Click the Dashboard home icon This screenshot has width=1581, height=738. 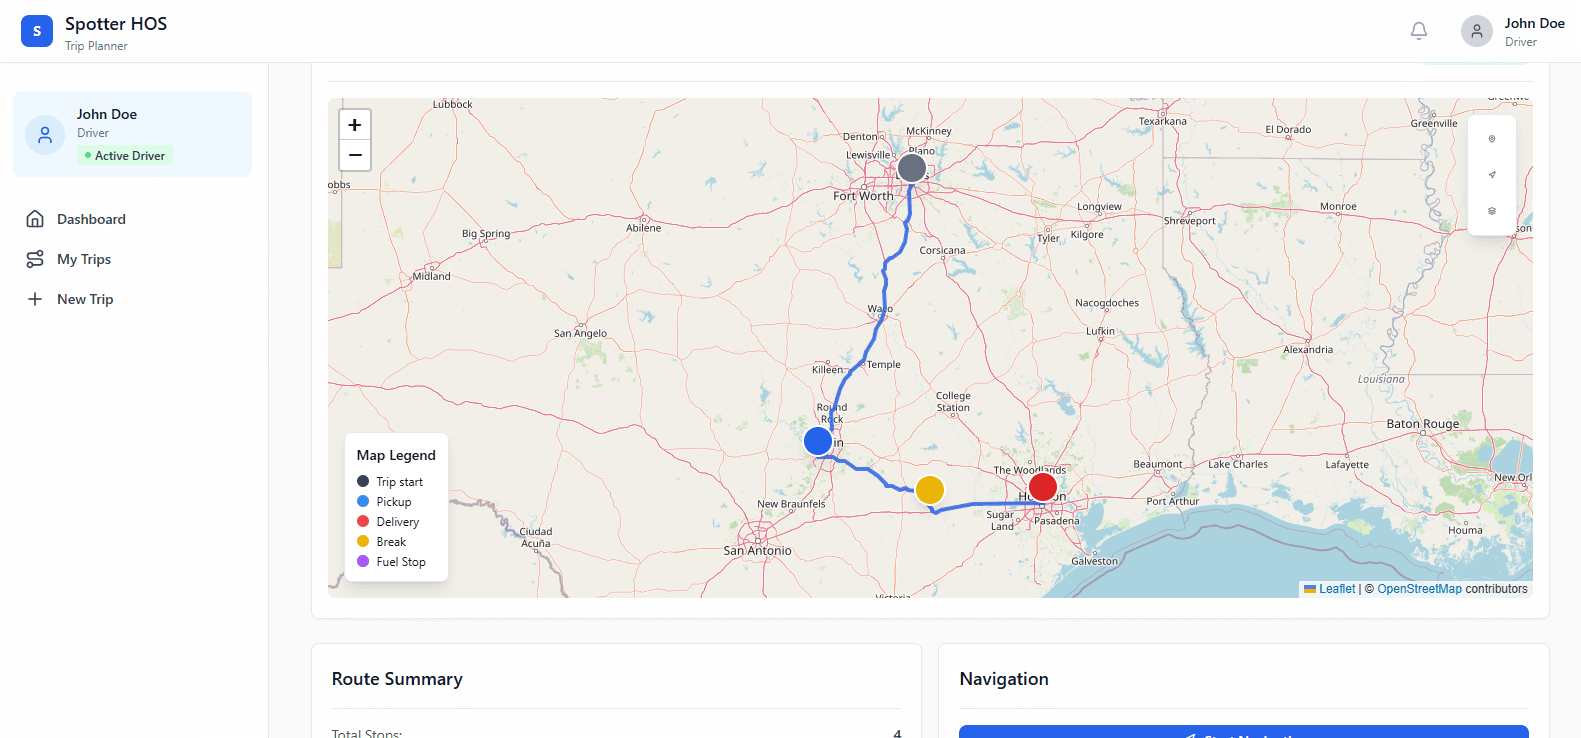(35, 219)
